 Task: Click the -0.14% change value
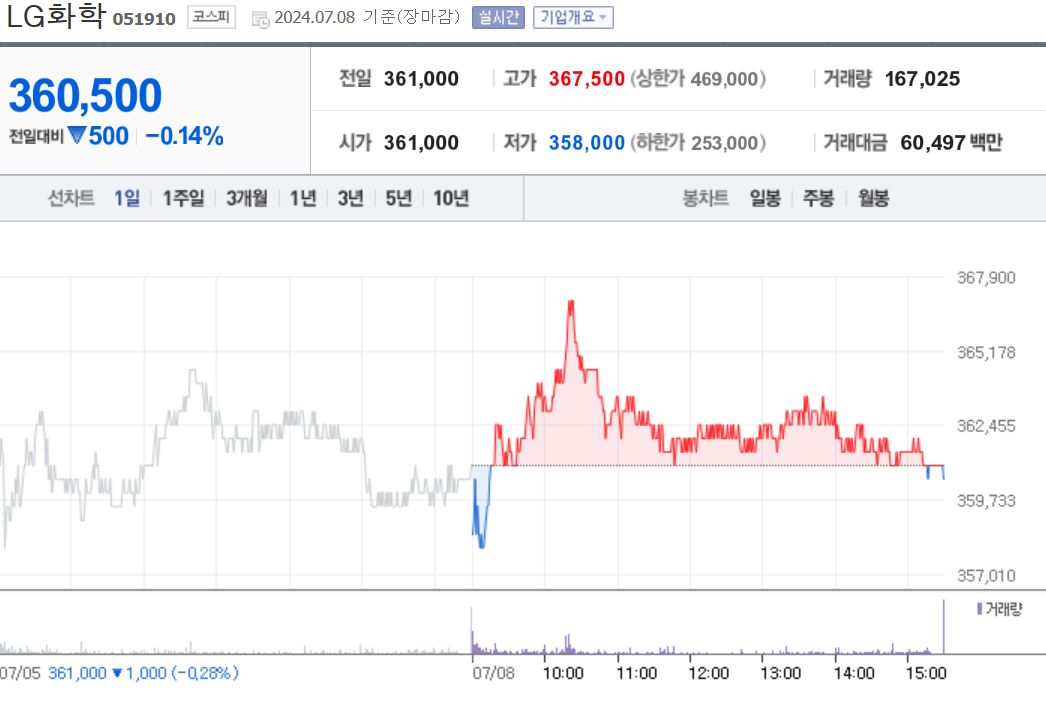tap(184, 136)
